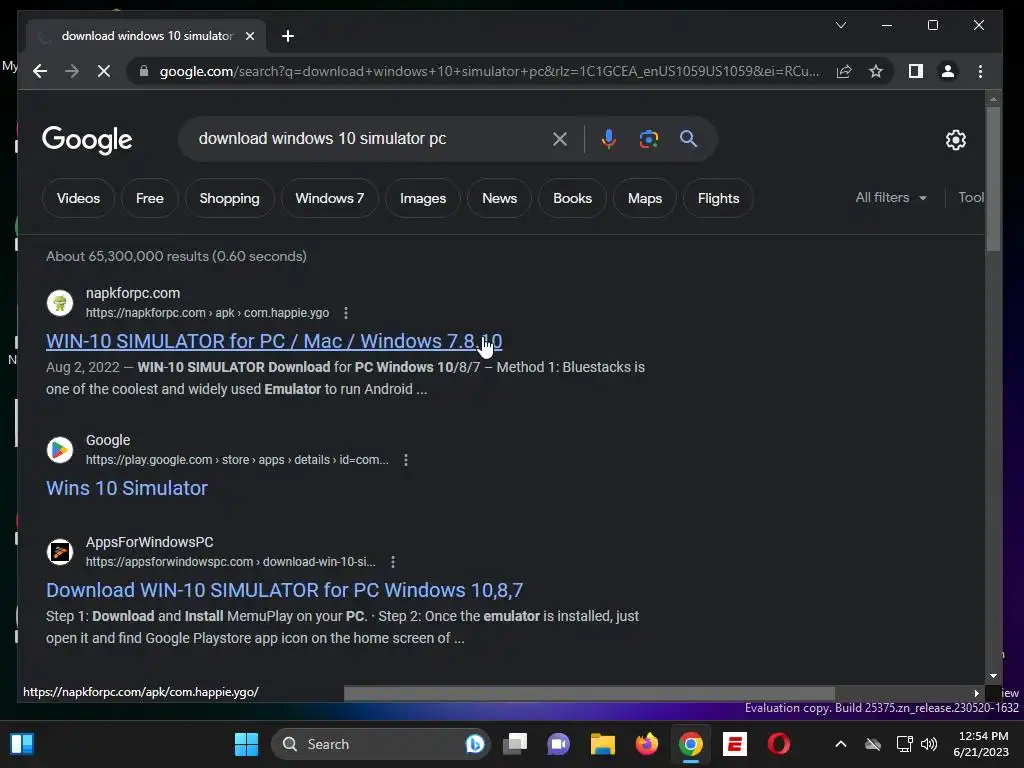The width and height of the screenshot is (1024, 768).
Task: Select the News filter chip
Action: (500, 198)
